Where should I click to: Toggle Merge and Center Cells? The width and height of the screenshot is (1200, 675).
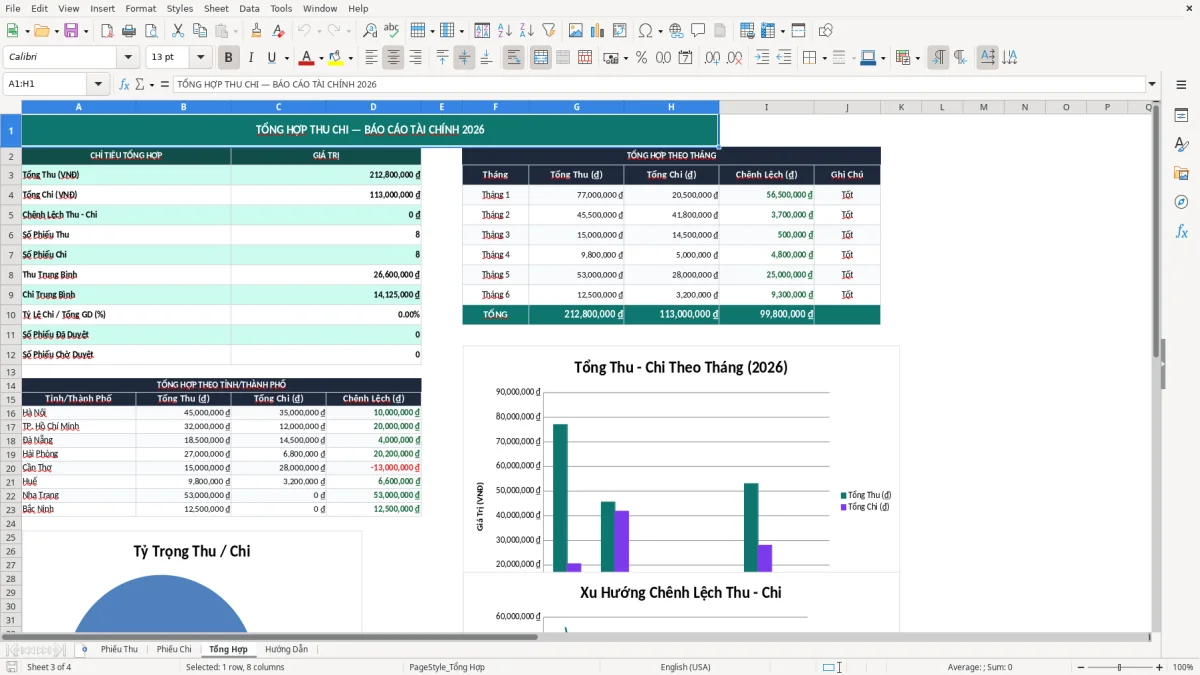[540, 58]
